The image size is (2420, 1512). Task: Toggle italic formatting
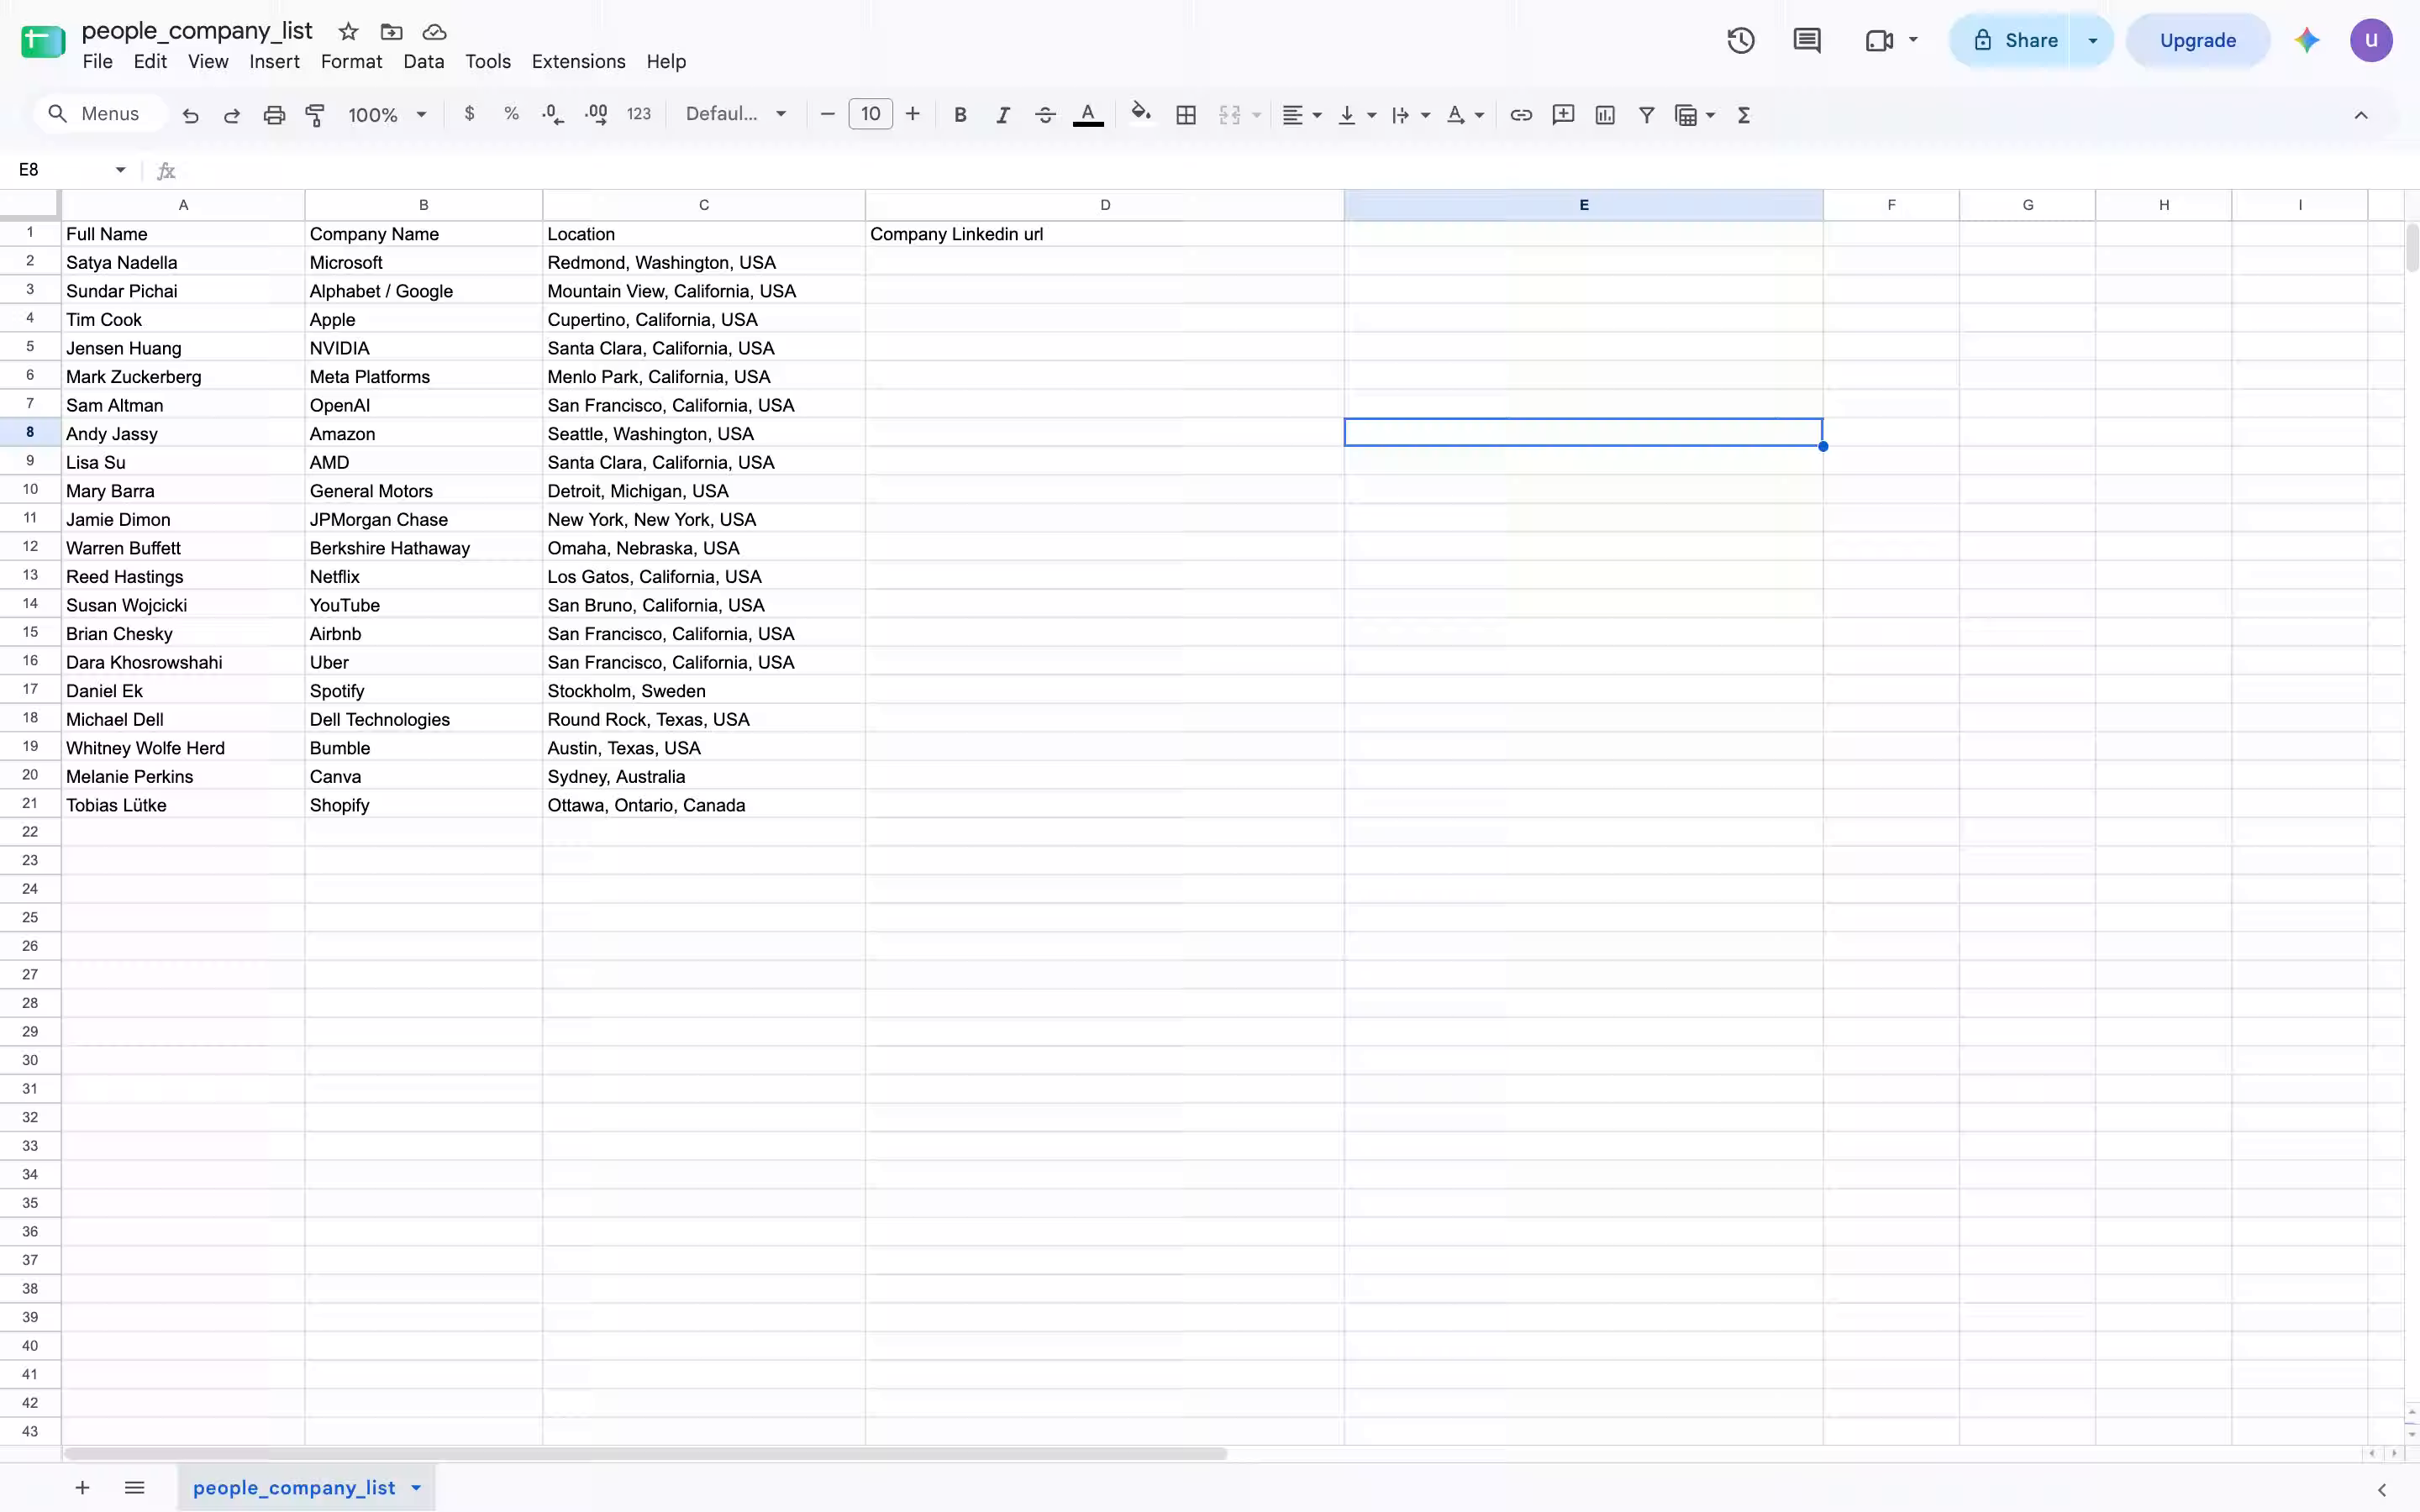(1002, 115)
